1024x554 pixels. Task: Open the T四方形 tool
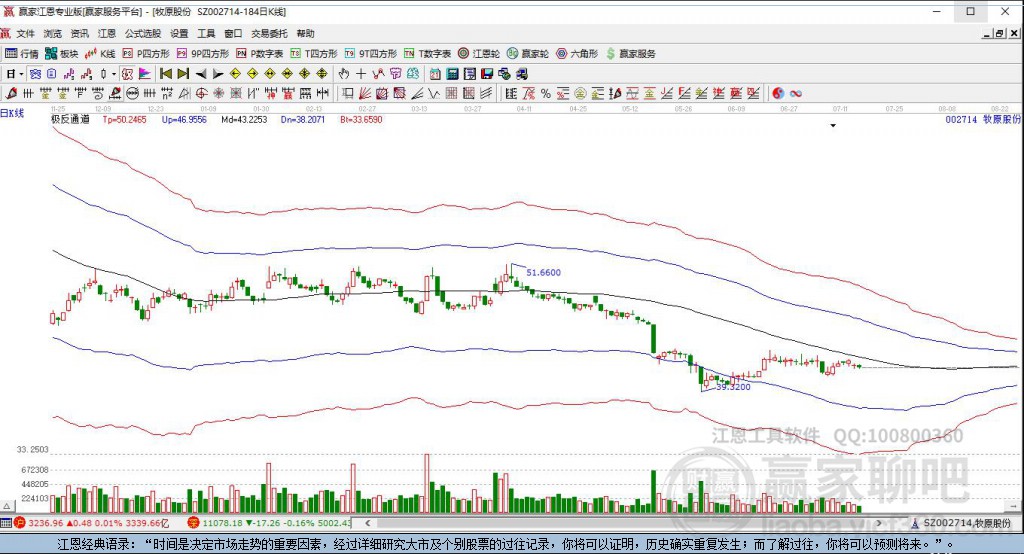click(313, 54)
